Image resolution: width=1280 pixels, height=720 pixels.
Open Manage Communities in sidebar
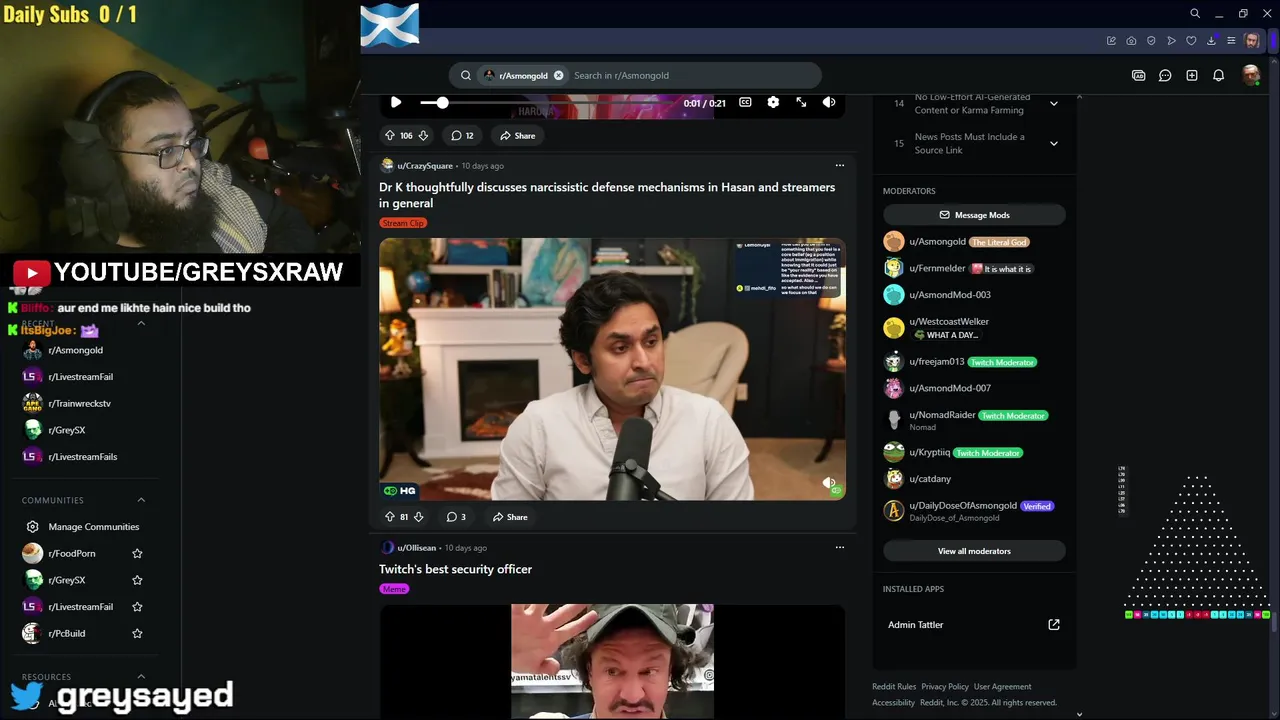point(94,527)
